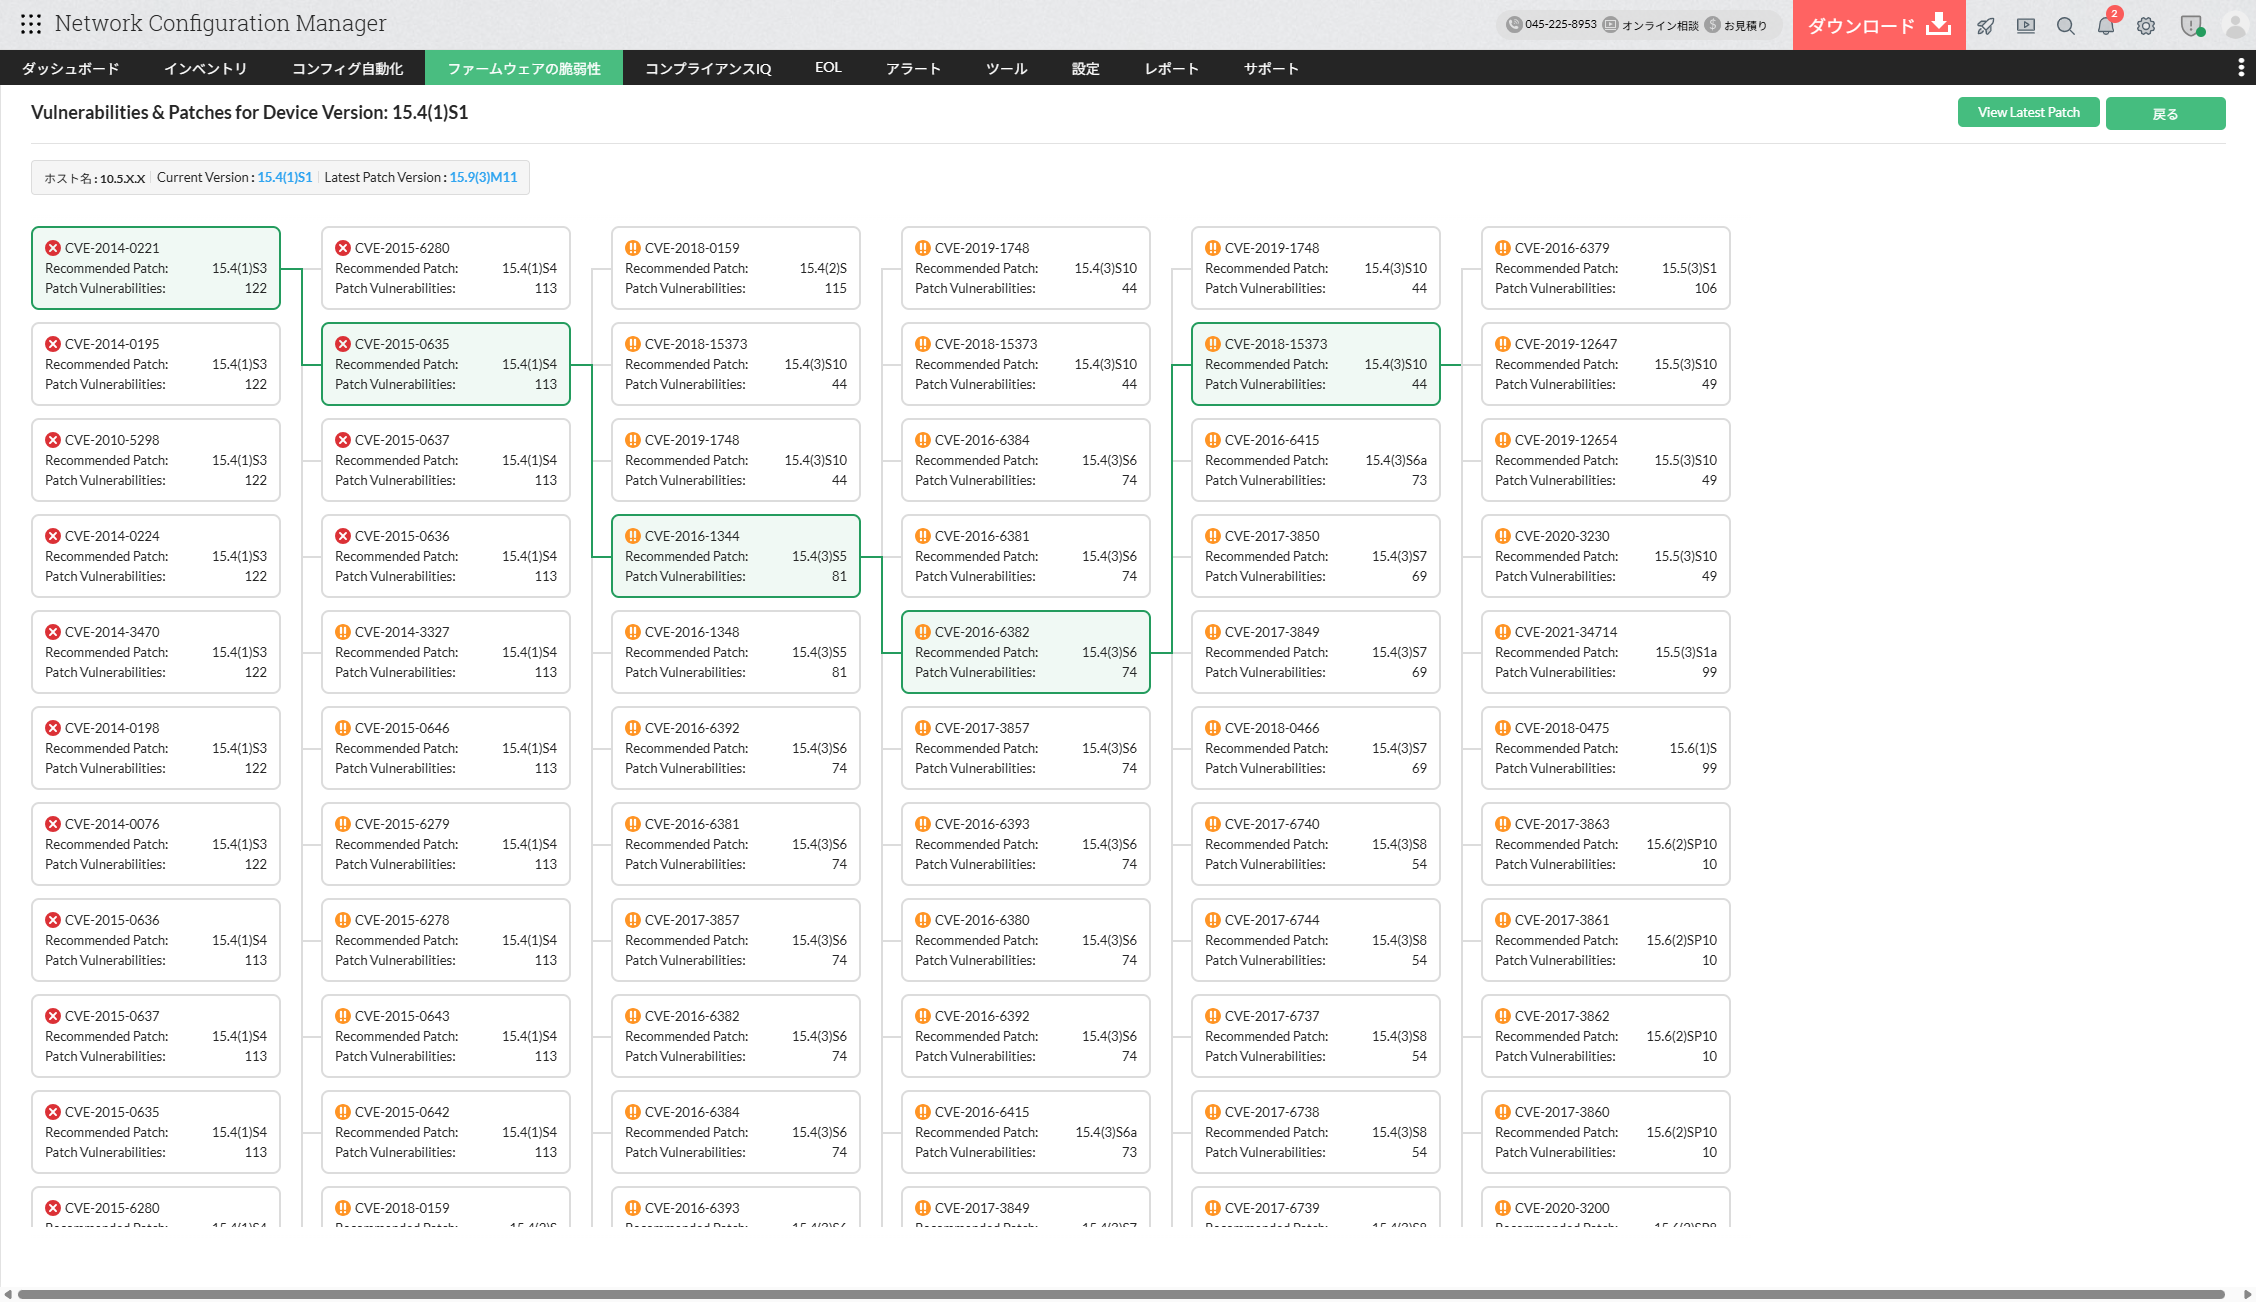Open the vertical three-dot menu
Image resolution: width=2256 pixels, height=1302 pixels.
[2241, 67]
